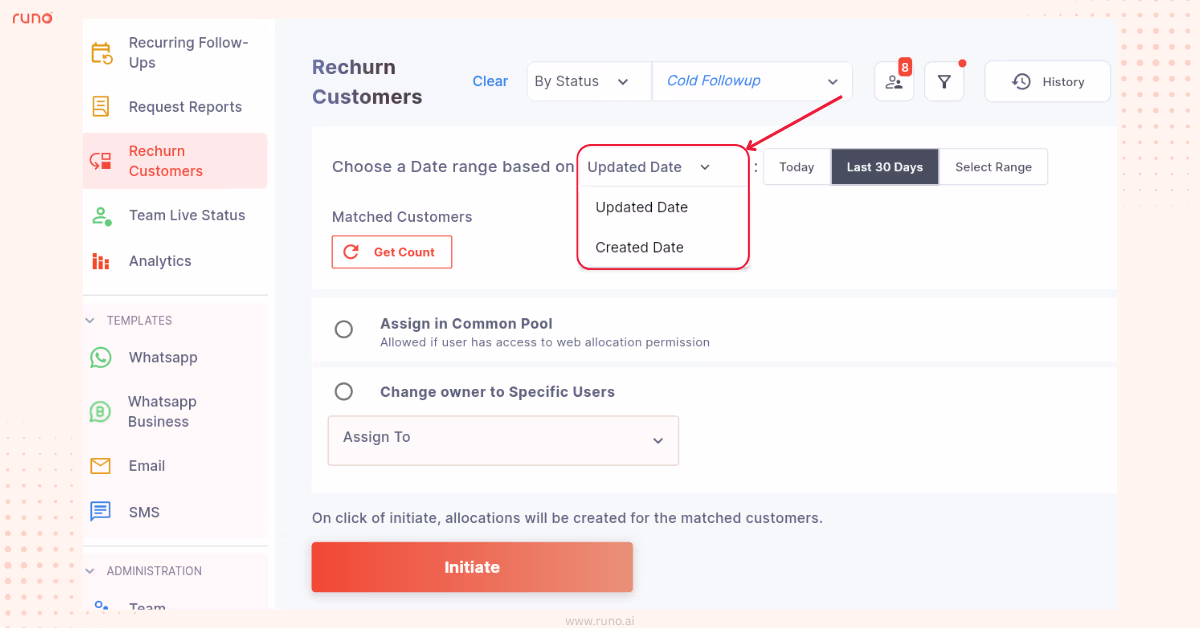Click the user allocation icon showing badge 8
1200x628 pixels.
click(x=893, y=81)
